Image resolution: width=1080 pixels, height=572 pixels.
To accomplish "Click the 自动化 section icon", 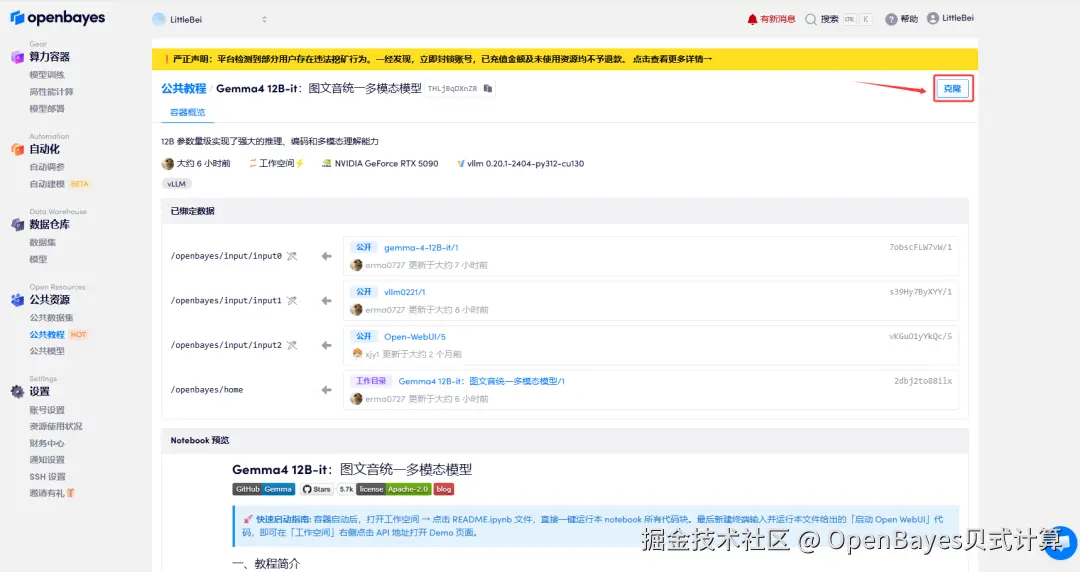I will pyautogui.click(x=17, y=149).
